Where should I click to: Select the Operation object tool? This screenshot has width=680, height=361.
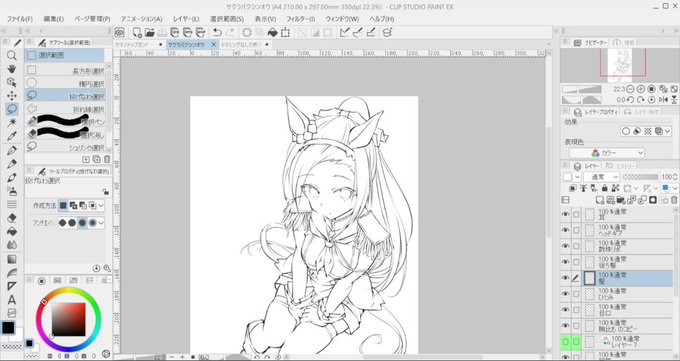point(12,82)
